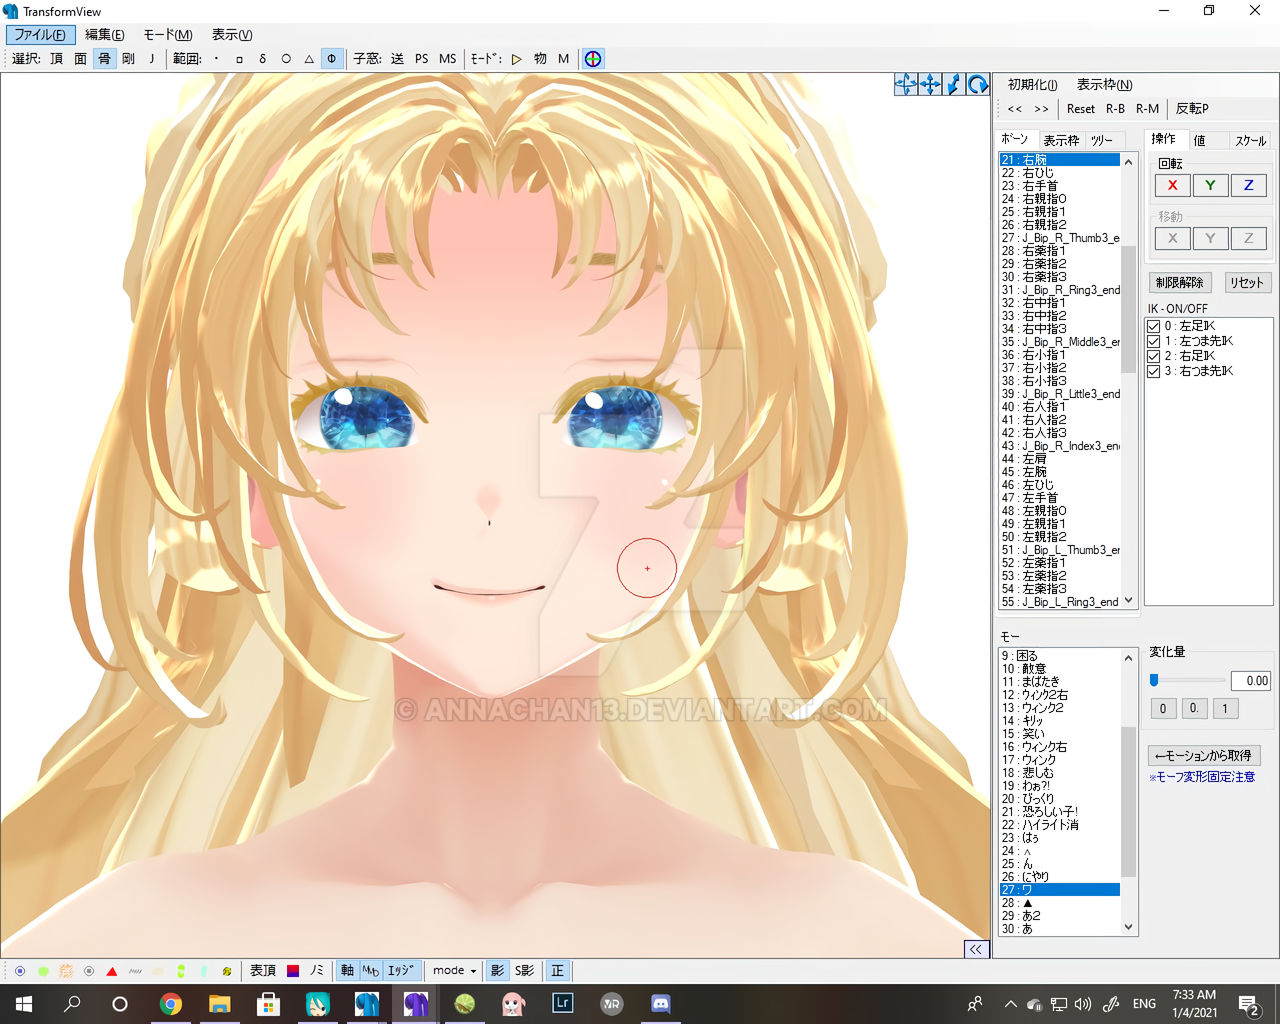Click the red-blue gradient square icon

tap(293, 970)
